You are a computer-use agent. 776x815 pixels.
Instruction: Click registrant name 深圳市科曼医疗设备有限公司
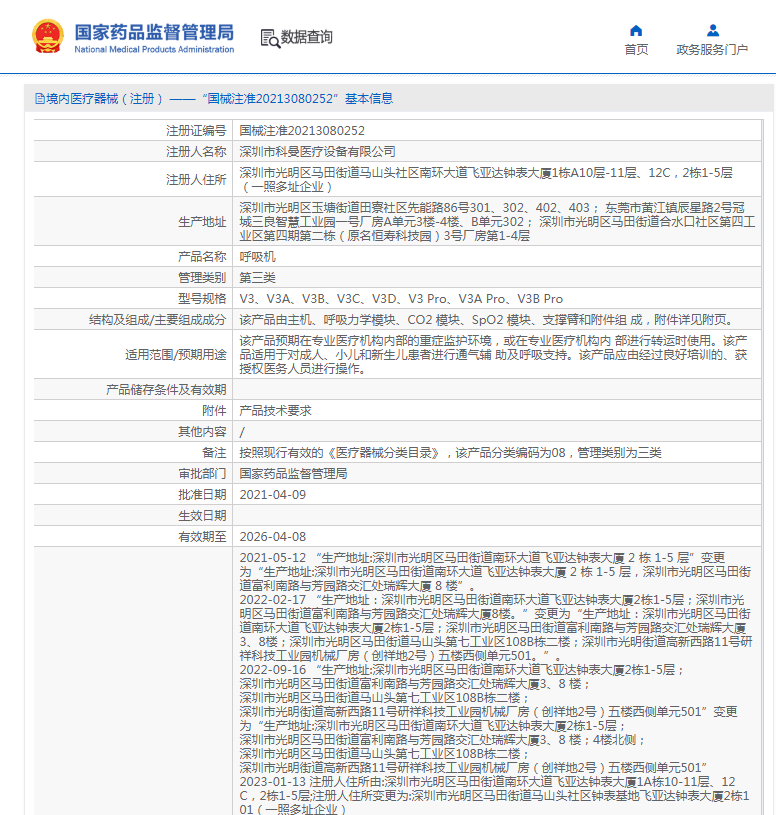tap(317, 152)
